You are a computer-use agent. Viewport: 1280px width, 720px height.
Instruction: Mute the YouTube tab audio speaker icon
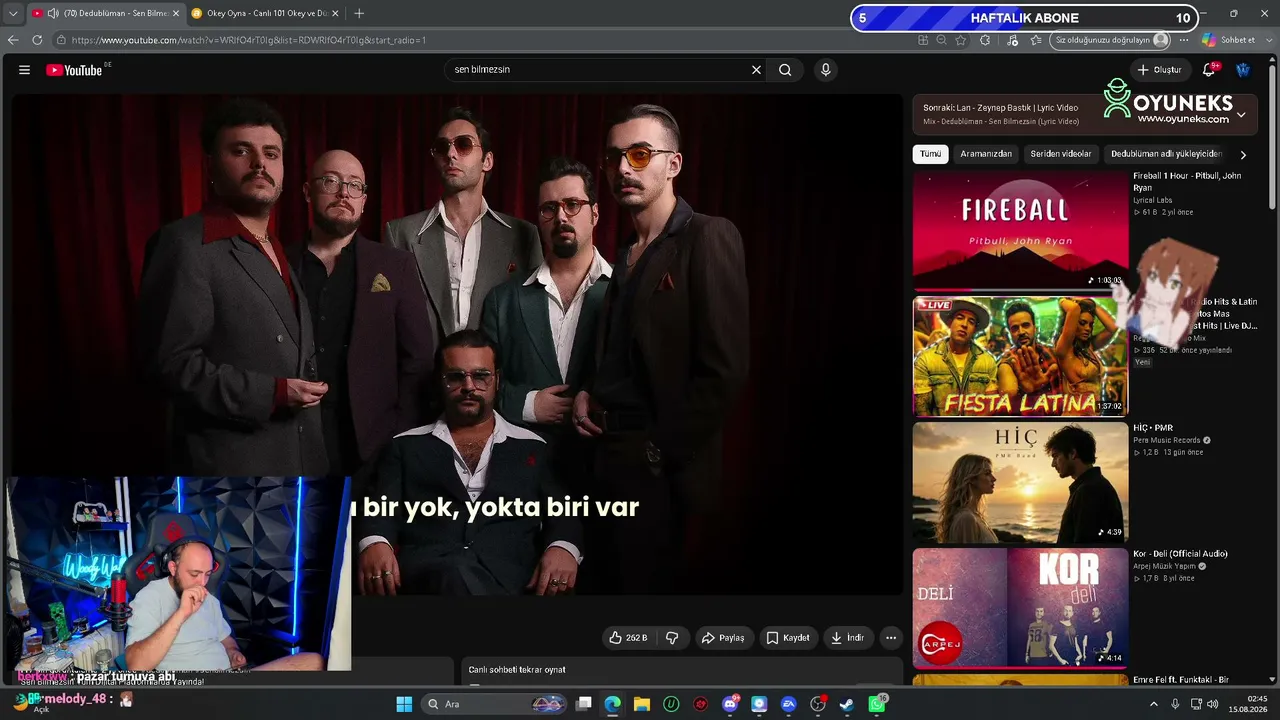tap(53, 13)
